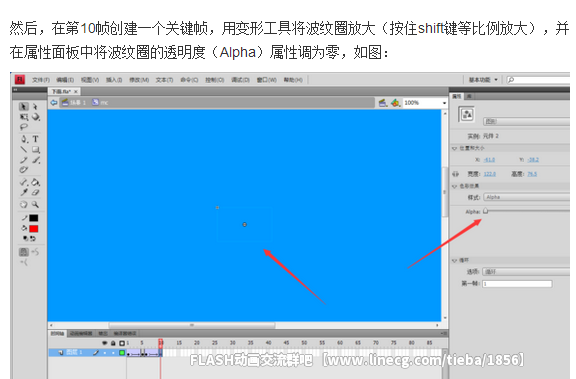Open the workspace switcher dropdown

[x=482, y=80]
